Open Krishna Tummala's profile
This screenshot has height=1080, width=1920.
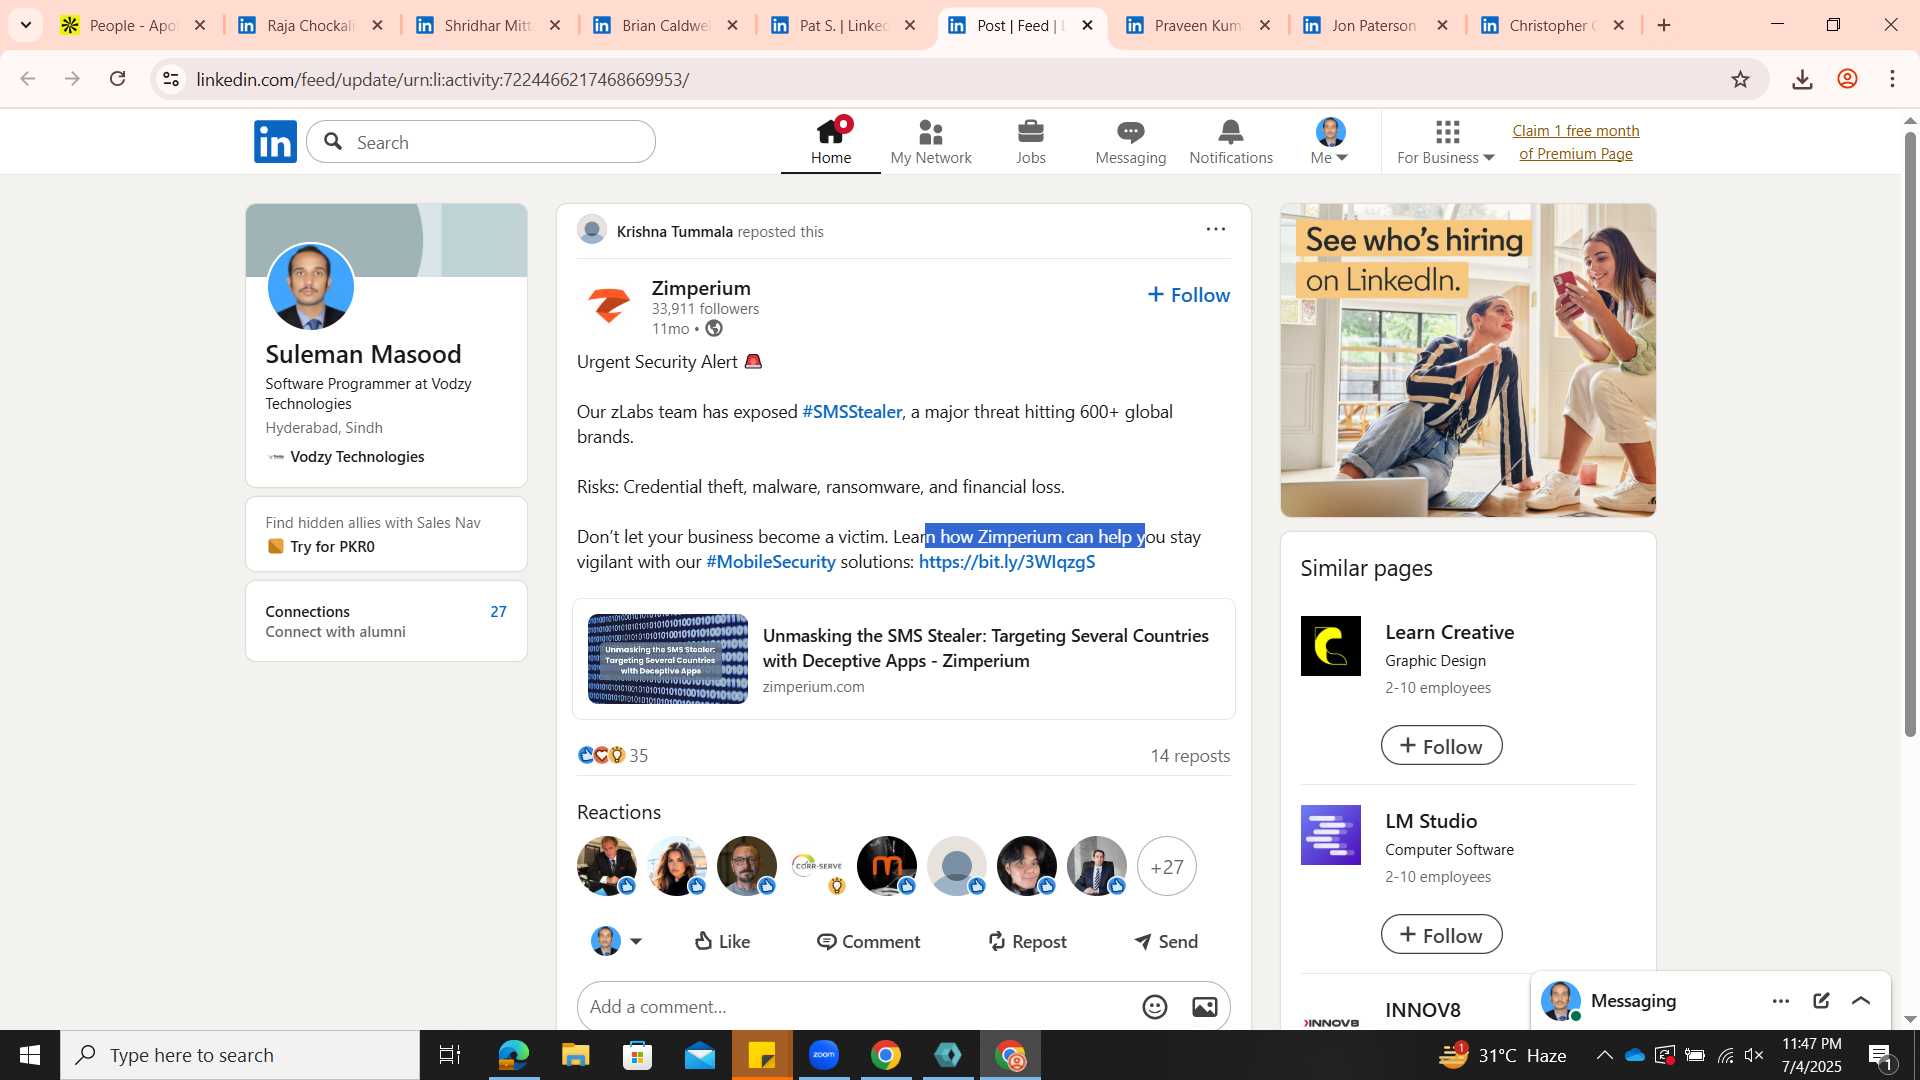(674, 231)
